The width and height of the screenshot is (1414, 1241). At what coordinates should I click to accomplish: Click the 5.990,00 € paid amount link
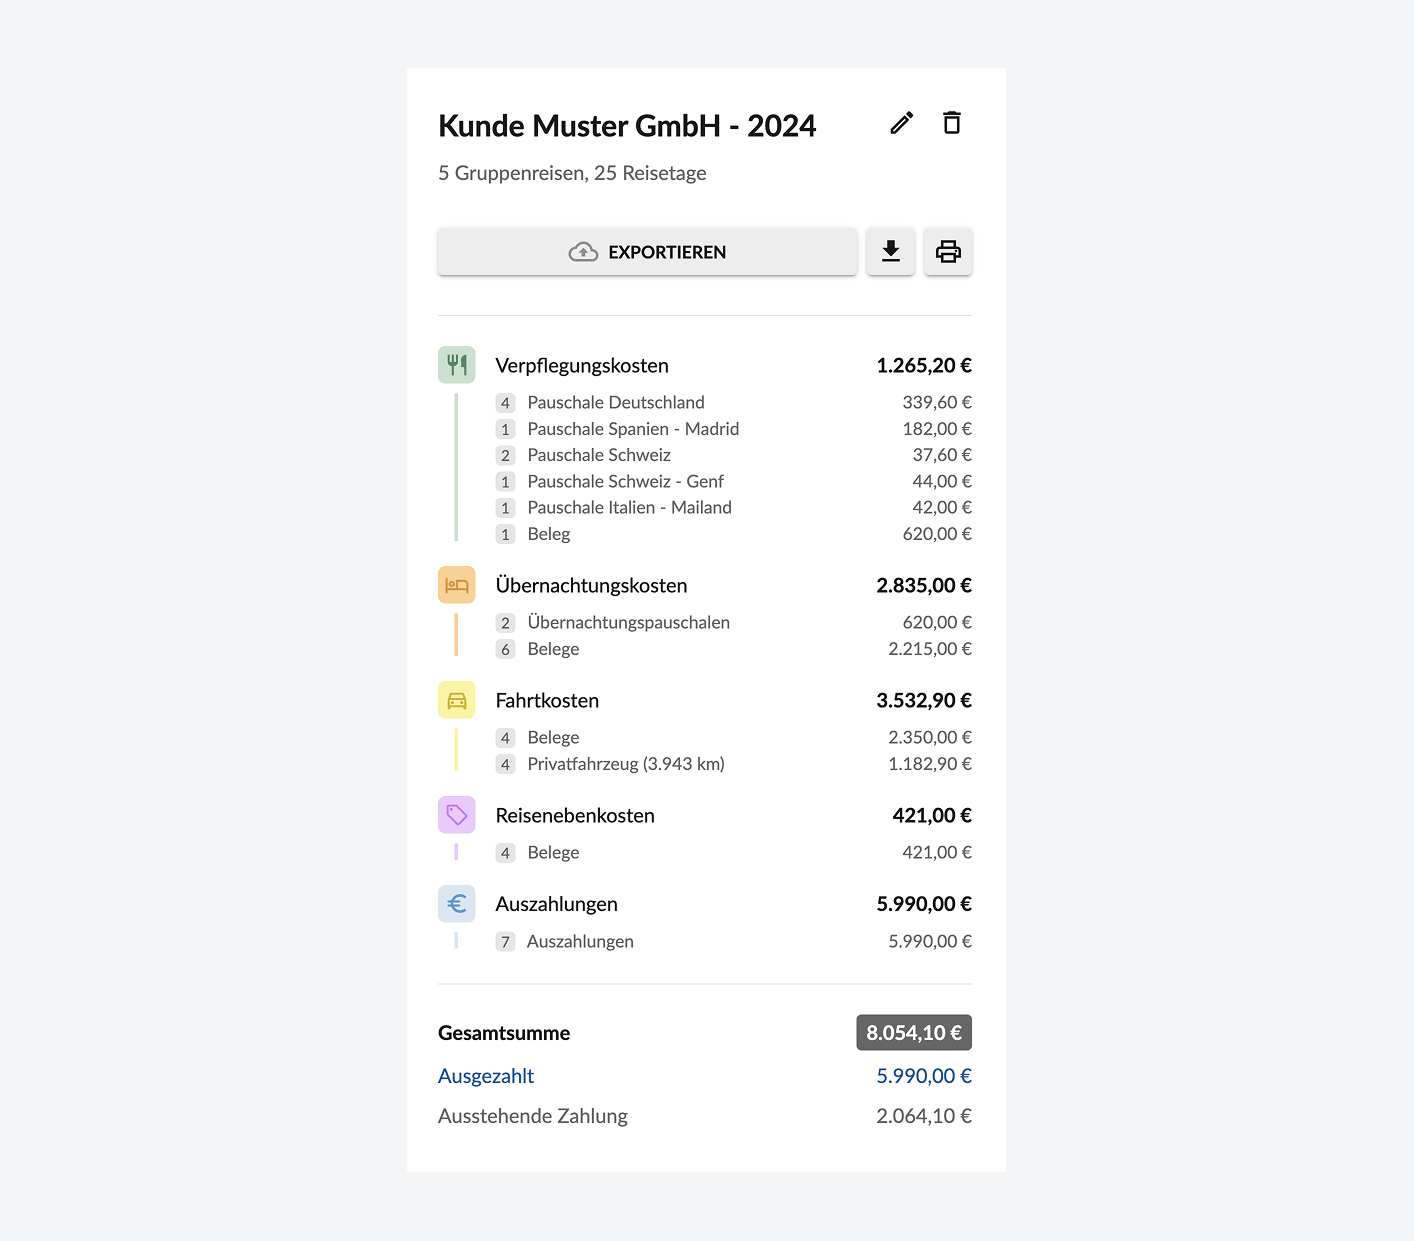pos(923,1076)
